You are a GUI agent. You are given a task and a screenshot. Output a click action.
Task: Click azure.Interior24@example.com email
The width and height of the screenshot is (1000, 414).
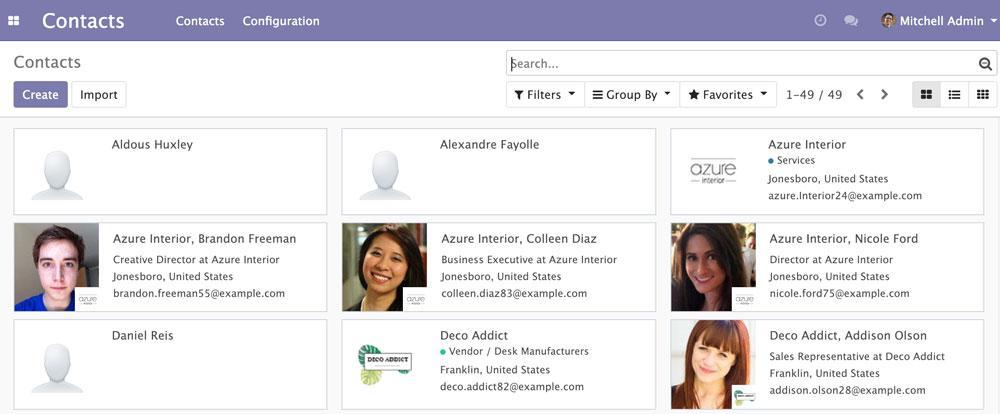844,196
